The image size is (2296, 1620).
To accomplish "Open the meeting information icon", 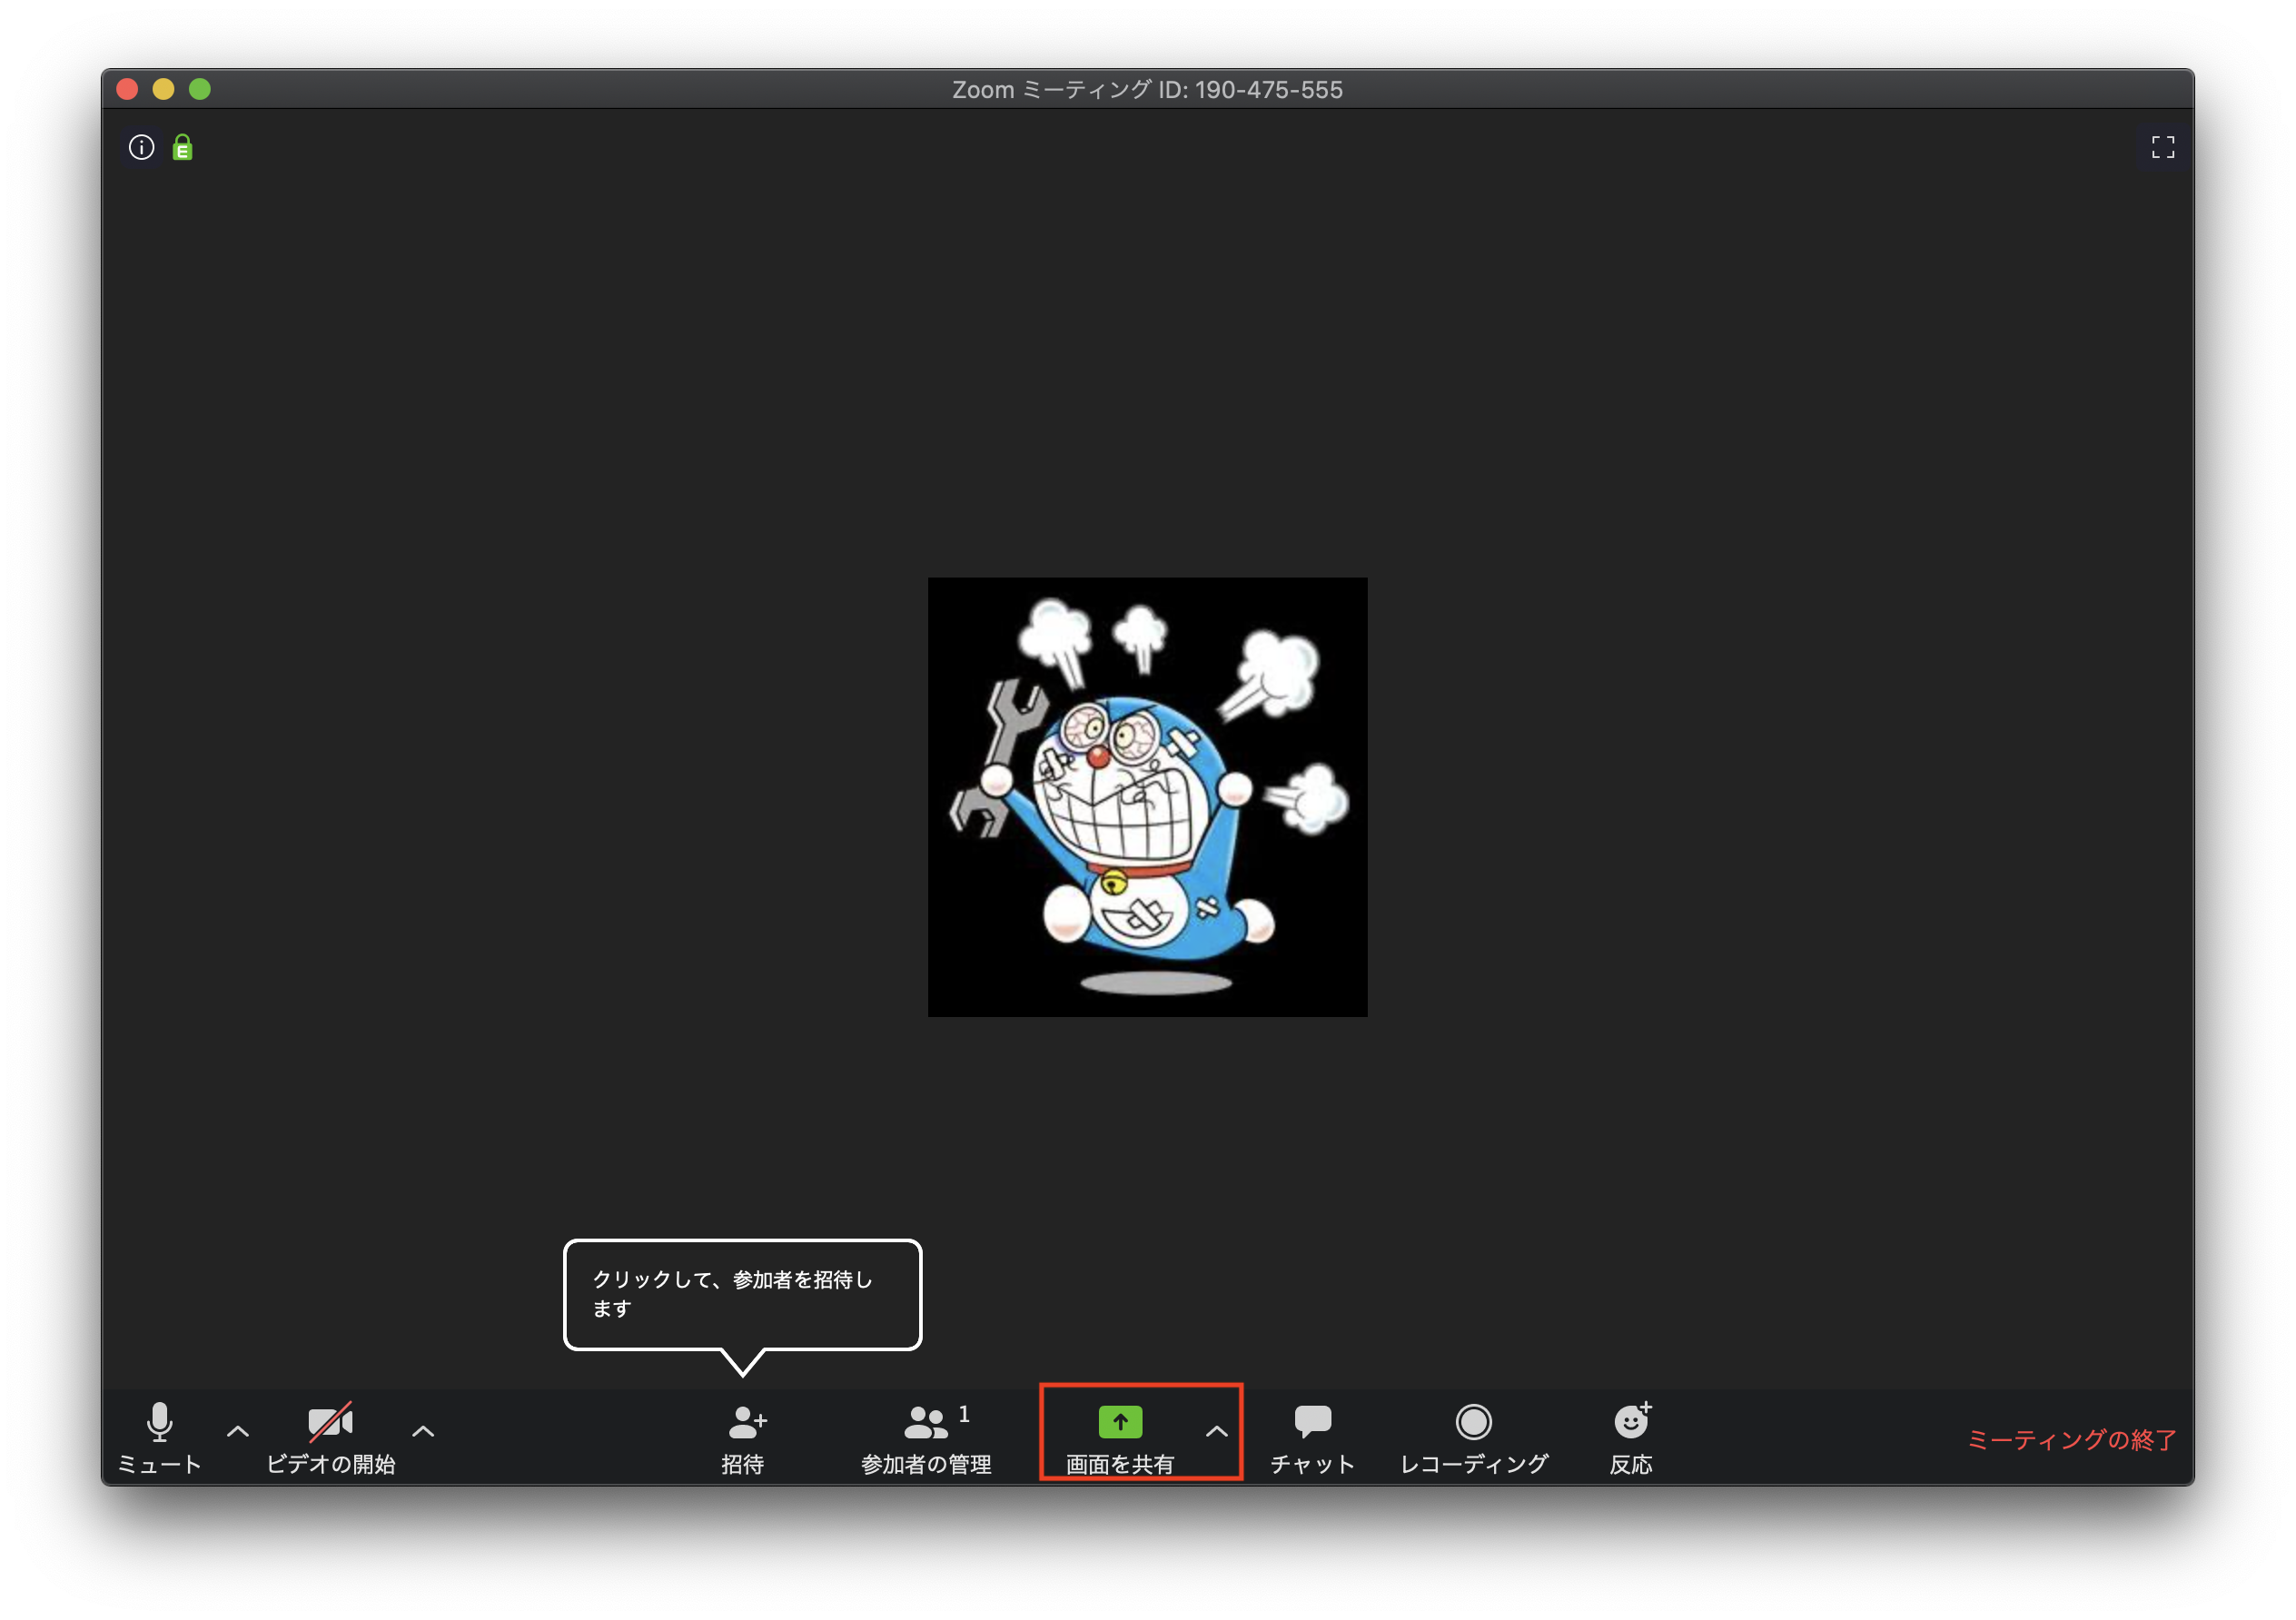I will click(142, 148).
